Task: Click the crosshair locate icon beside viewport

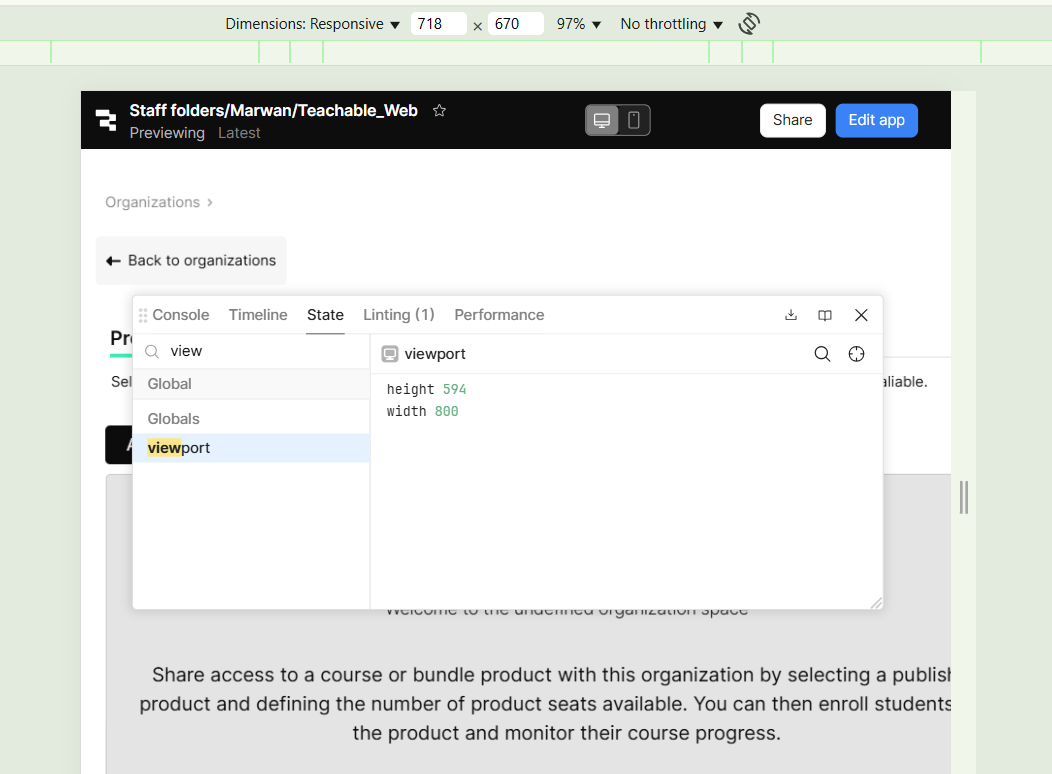Action: pyautogui.click(x=856, y=354)
